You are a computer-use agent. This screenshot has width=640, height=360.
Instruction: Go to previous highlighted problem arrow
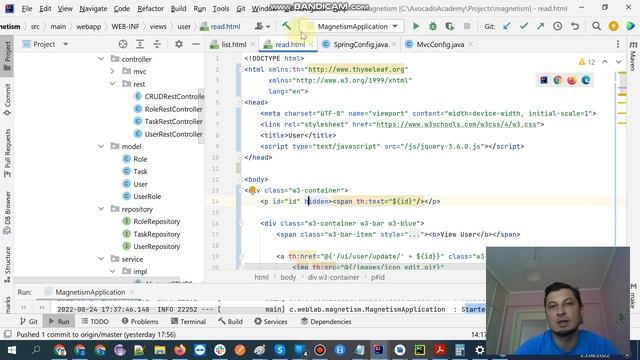pos(604,62)
